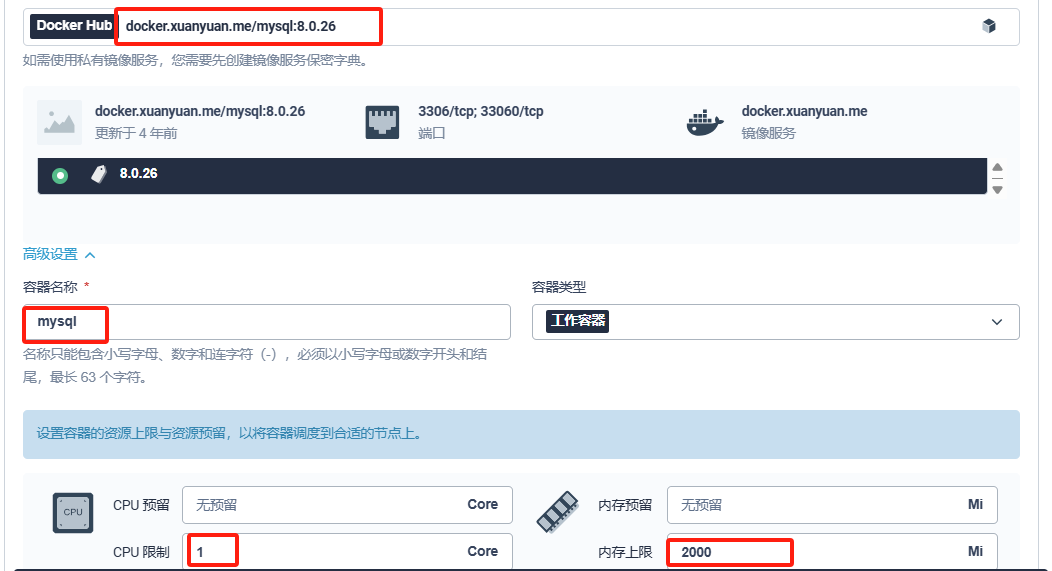Click the network port icon
Screen dimensions: 1052x571
click(x=383, y=122)
